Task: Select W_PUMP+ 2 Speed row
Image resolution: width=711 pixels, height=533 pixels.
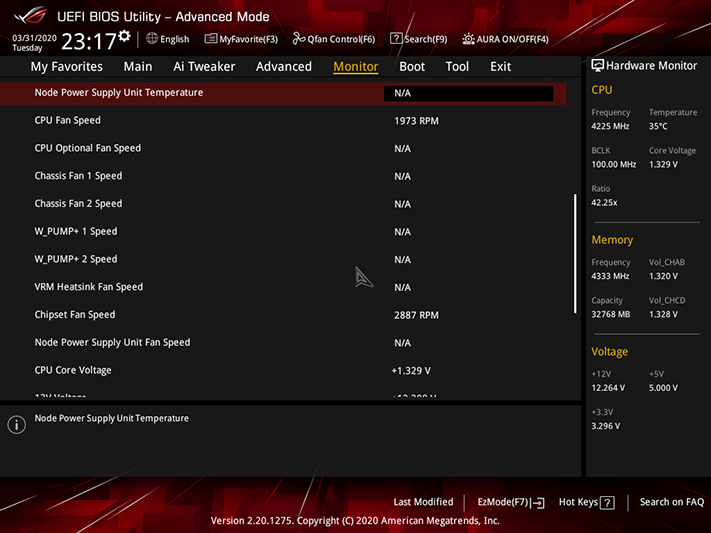Action: pyautogui.click(x=283, y=259)
